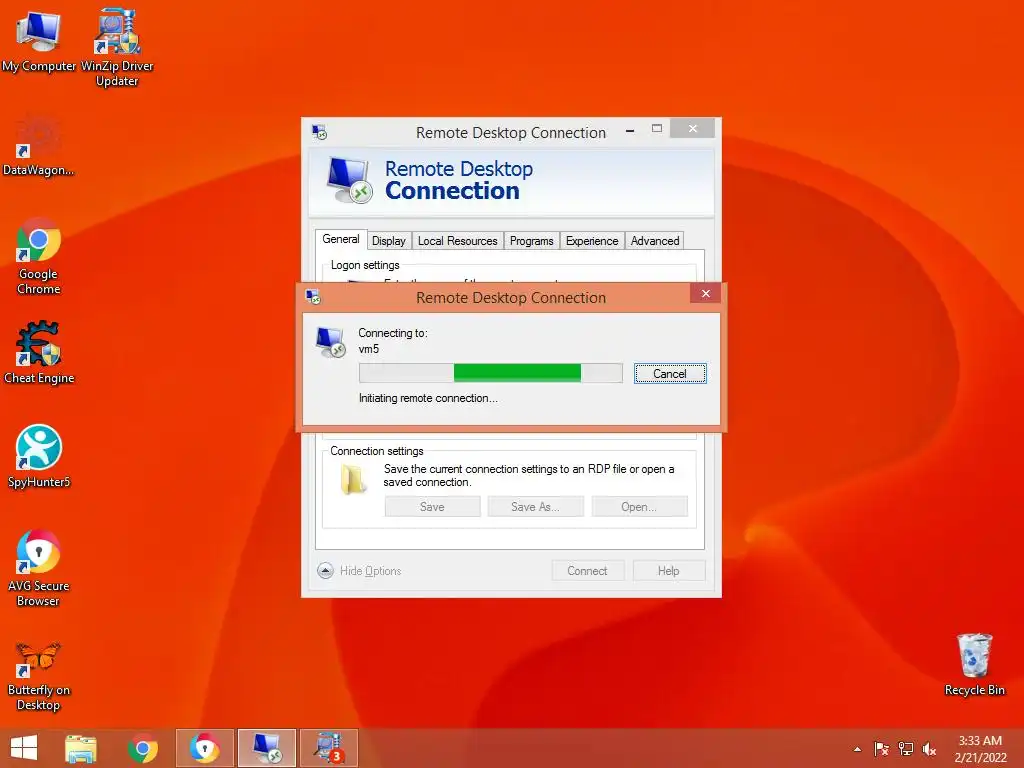Open Butterfly on Desktop shortcut

coord(39,676)
